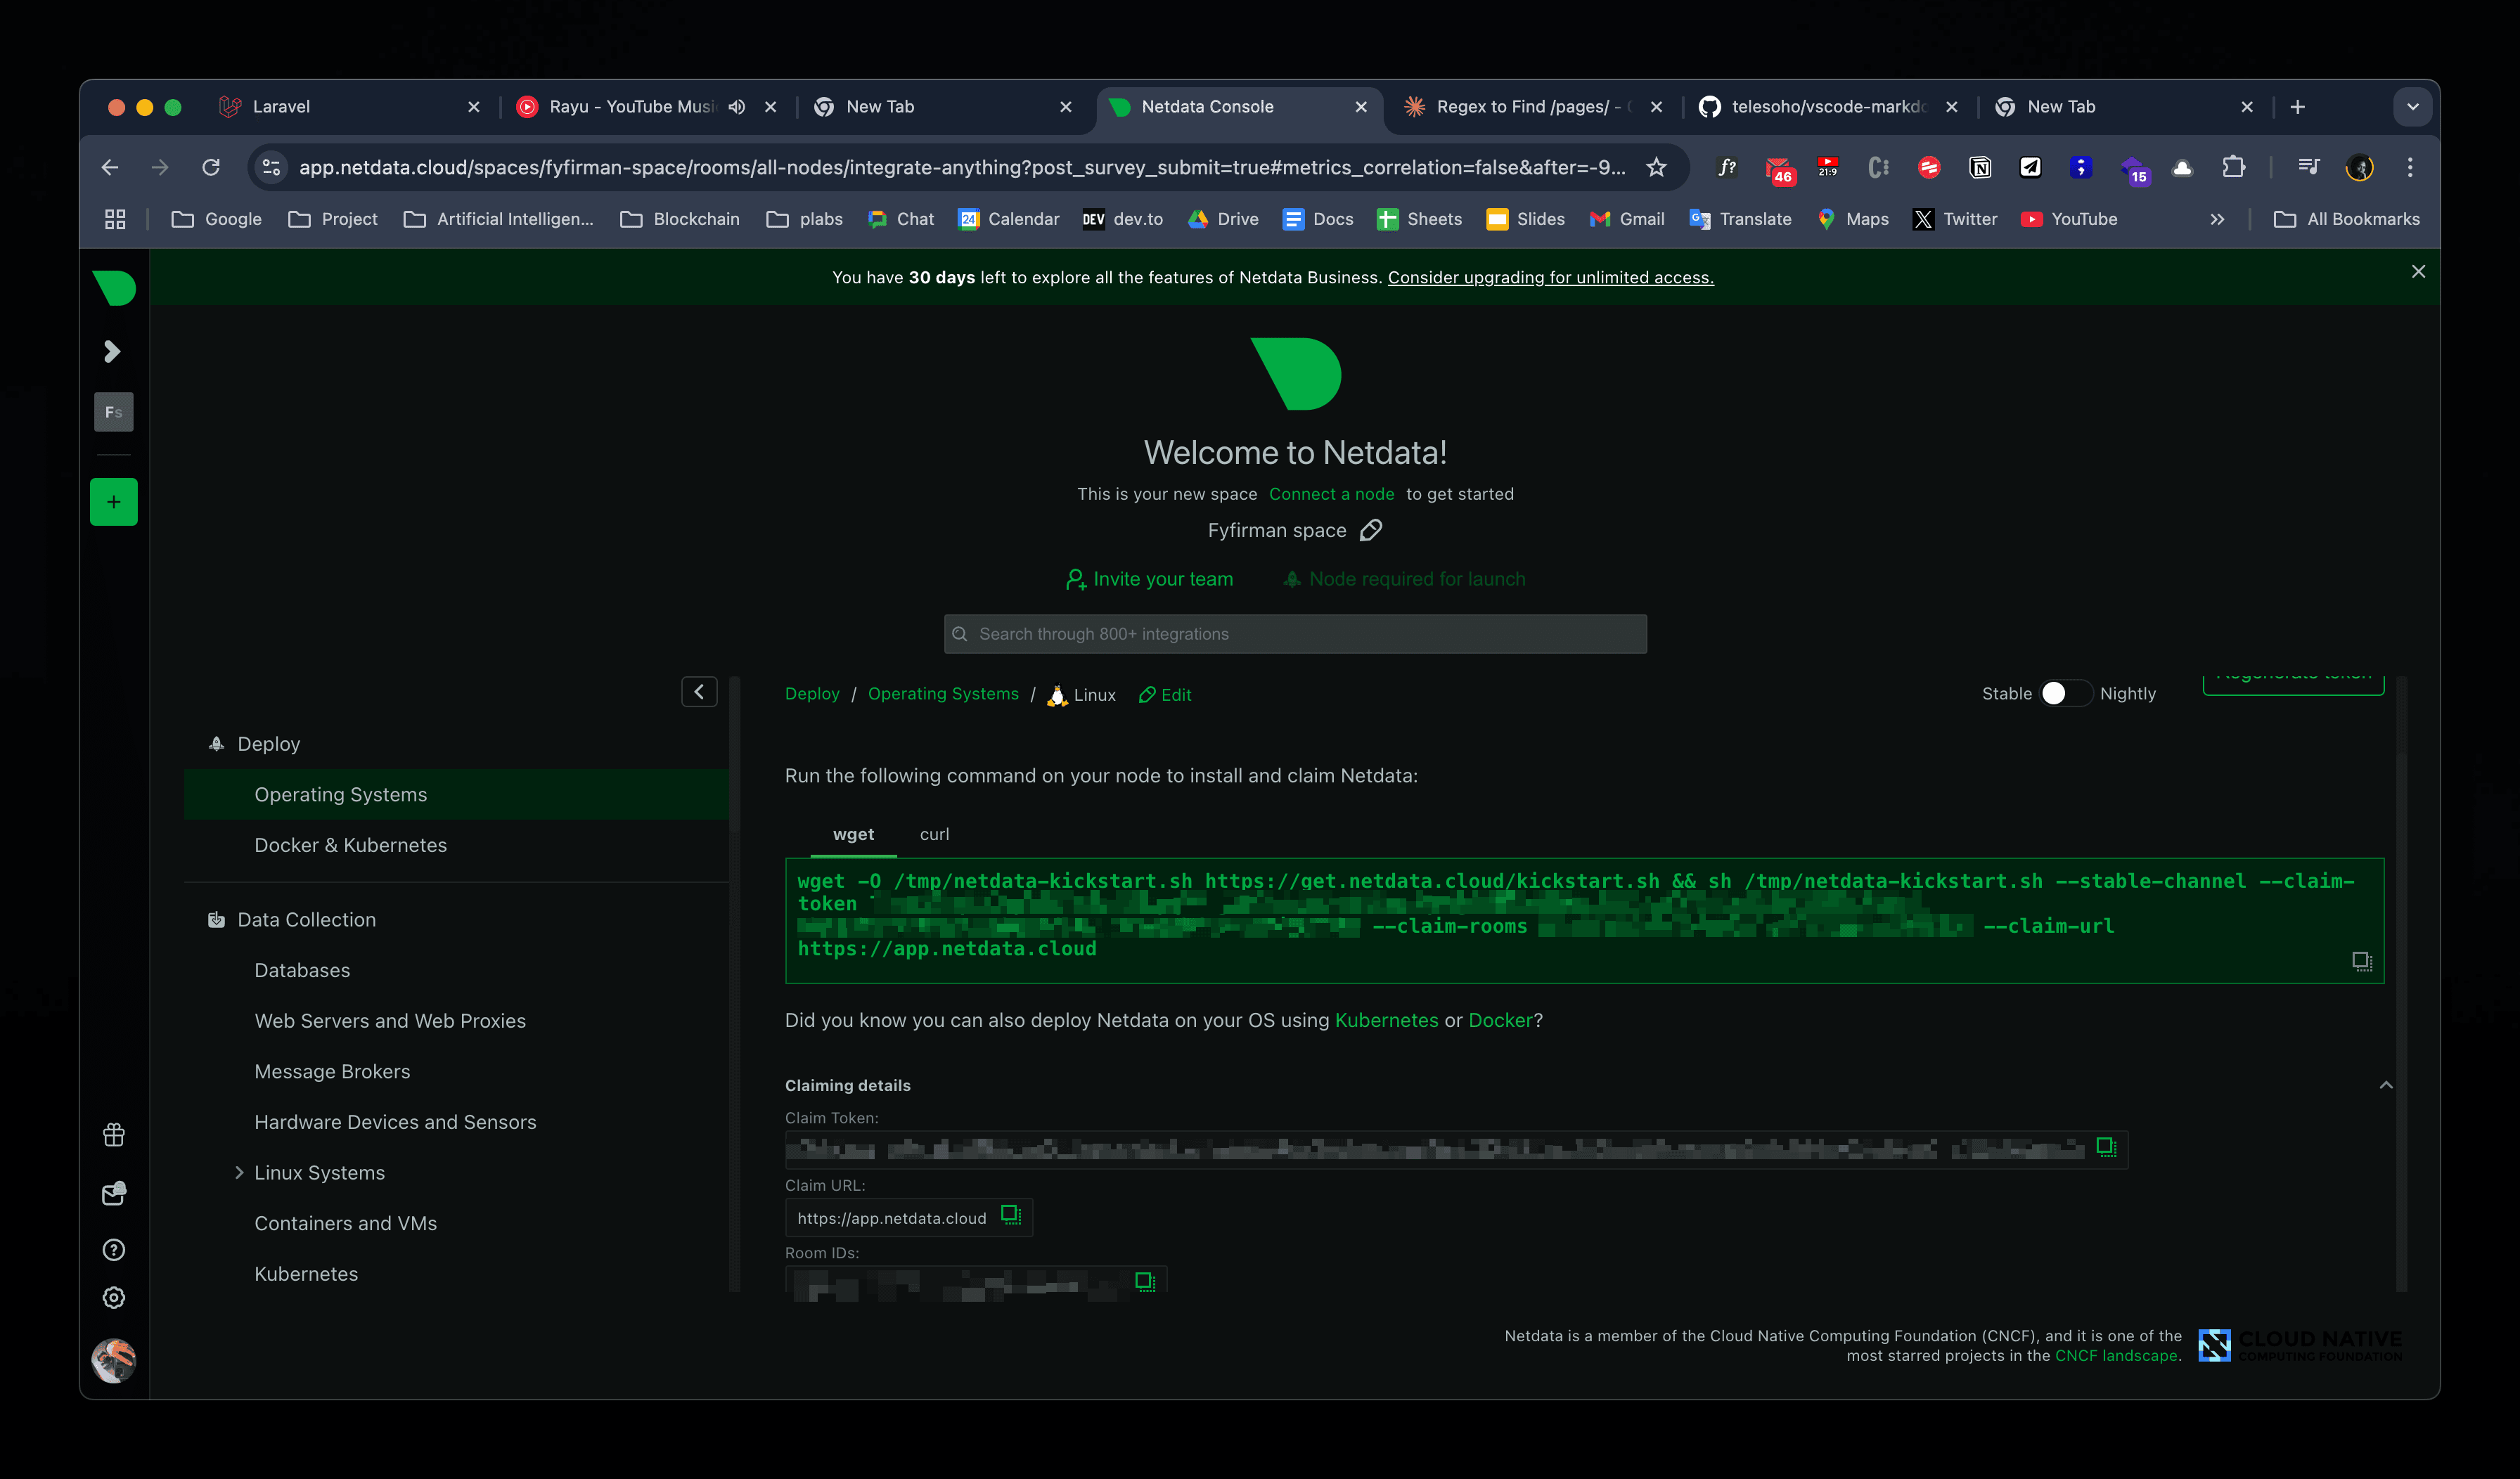Open the Blockchain bookmarks folder
2520x1479 pixels.
coord(680,219)
